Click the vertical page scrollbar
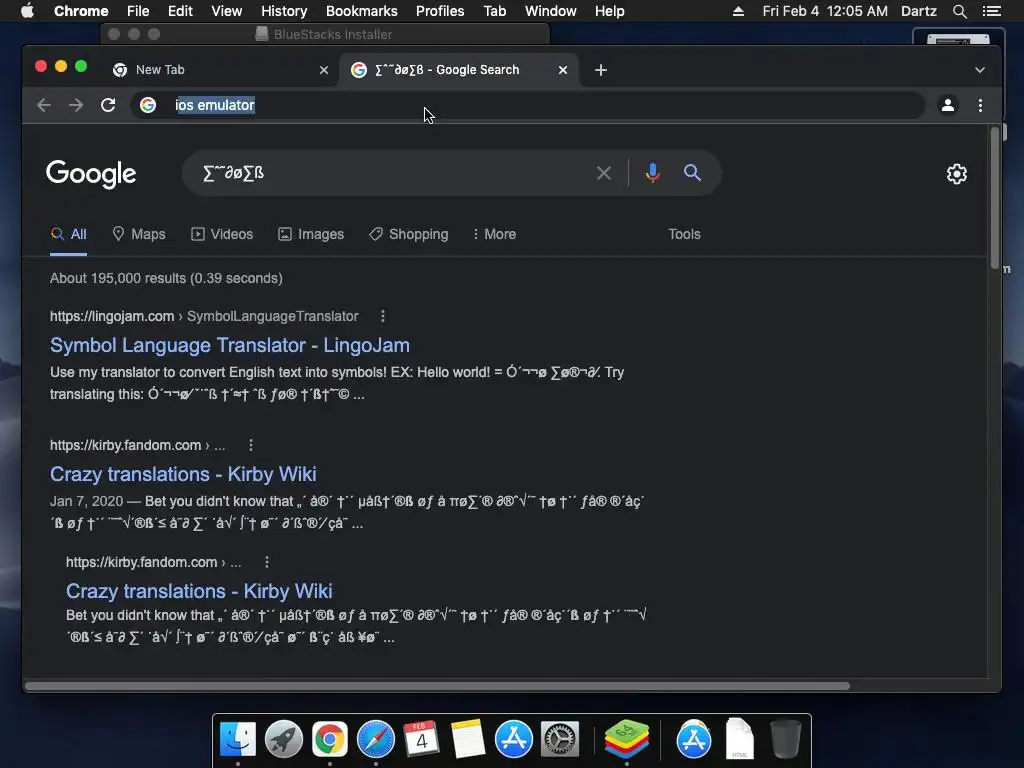 pyautogui.click(x=995, y=198)
